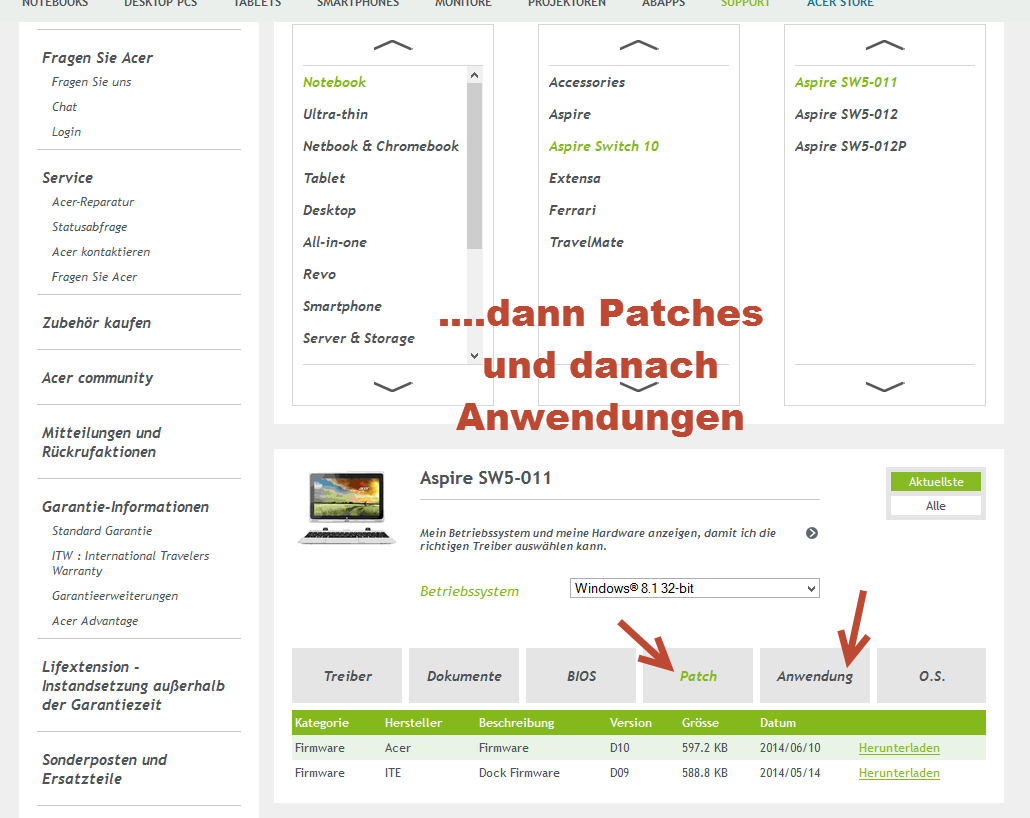Select Ultra-thin in the category list
The height and width of the screenshot is (818, 1030).
[x=335, y=114]
